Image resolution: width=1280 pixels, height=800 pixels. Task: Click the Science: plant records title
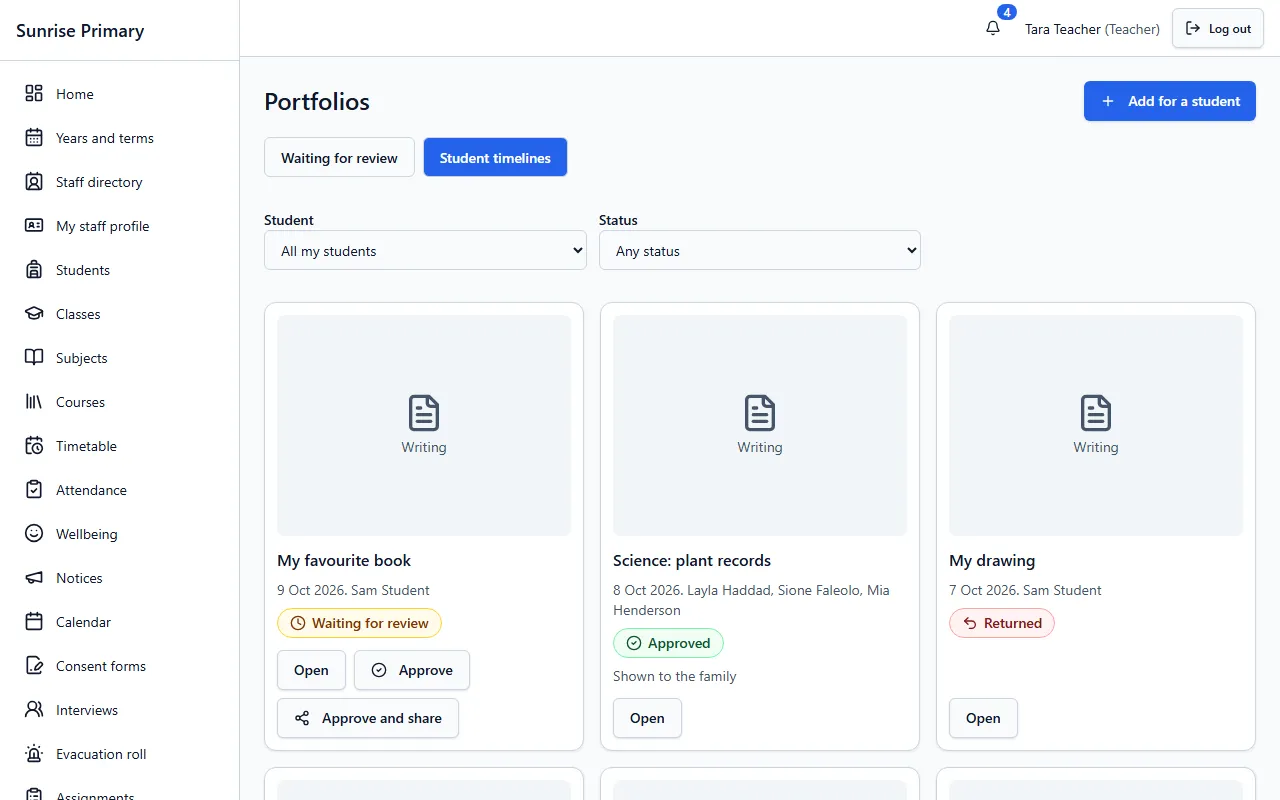tap(692, 560)
